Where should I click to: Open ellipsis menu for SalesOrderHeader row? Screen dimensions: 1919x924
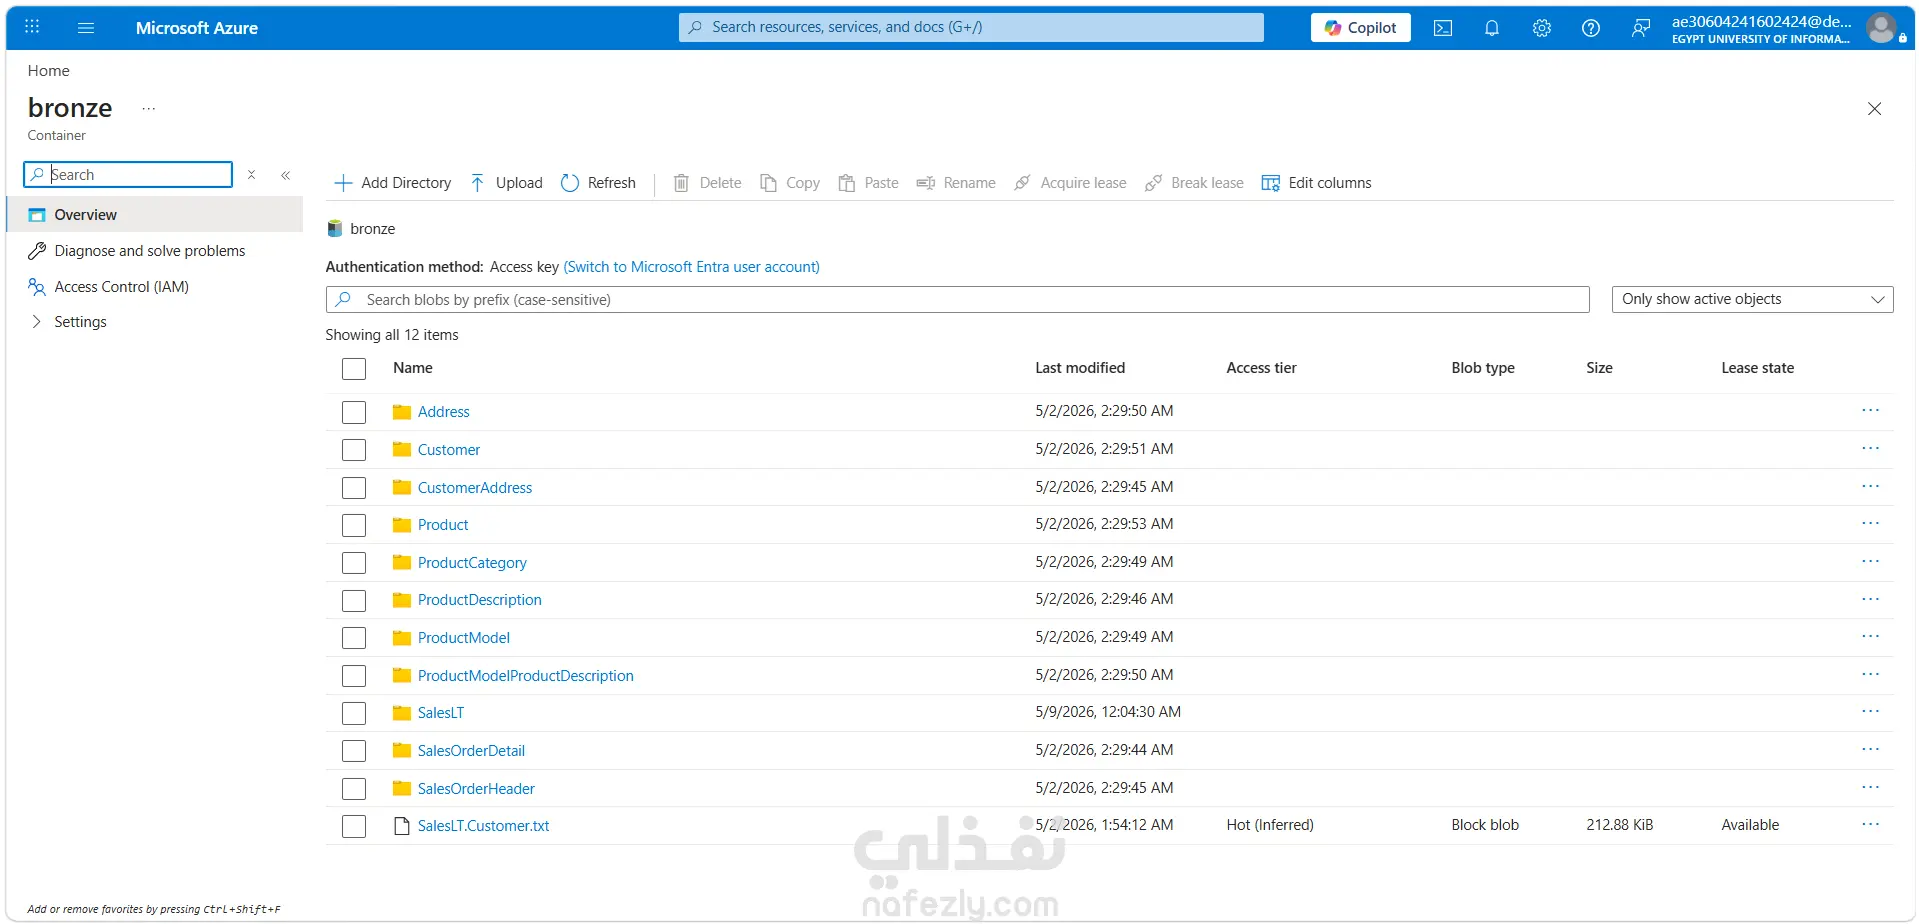click(1870, 788)
